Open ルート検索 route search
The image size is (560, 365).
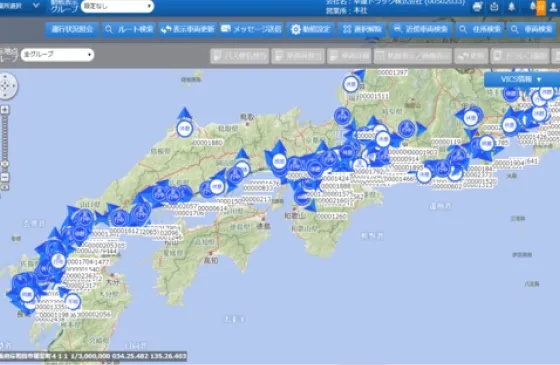pos(129,29)
